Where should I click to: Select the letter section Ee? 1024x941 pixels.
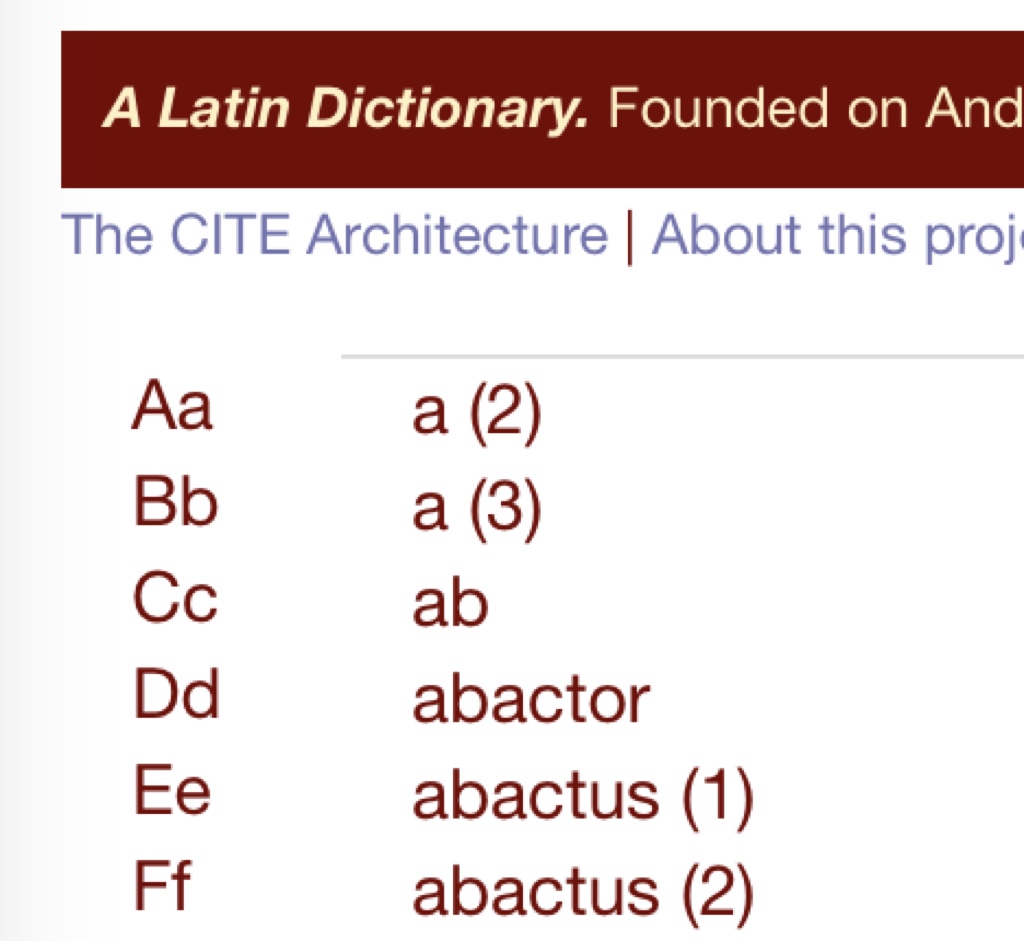tap(170, 792)
